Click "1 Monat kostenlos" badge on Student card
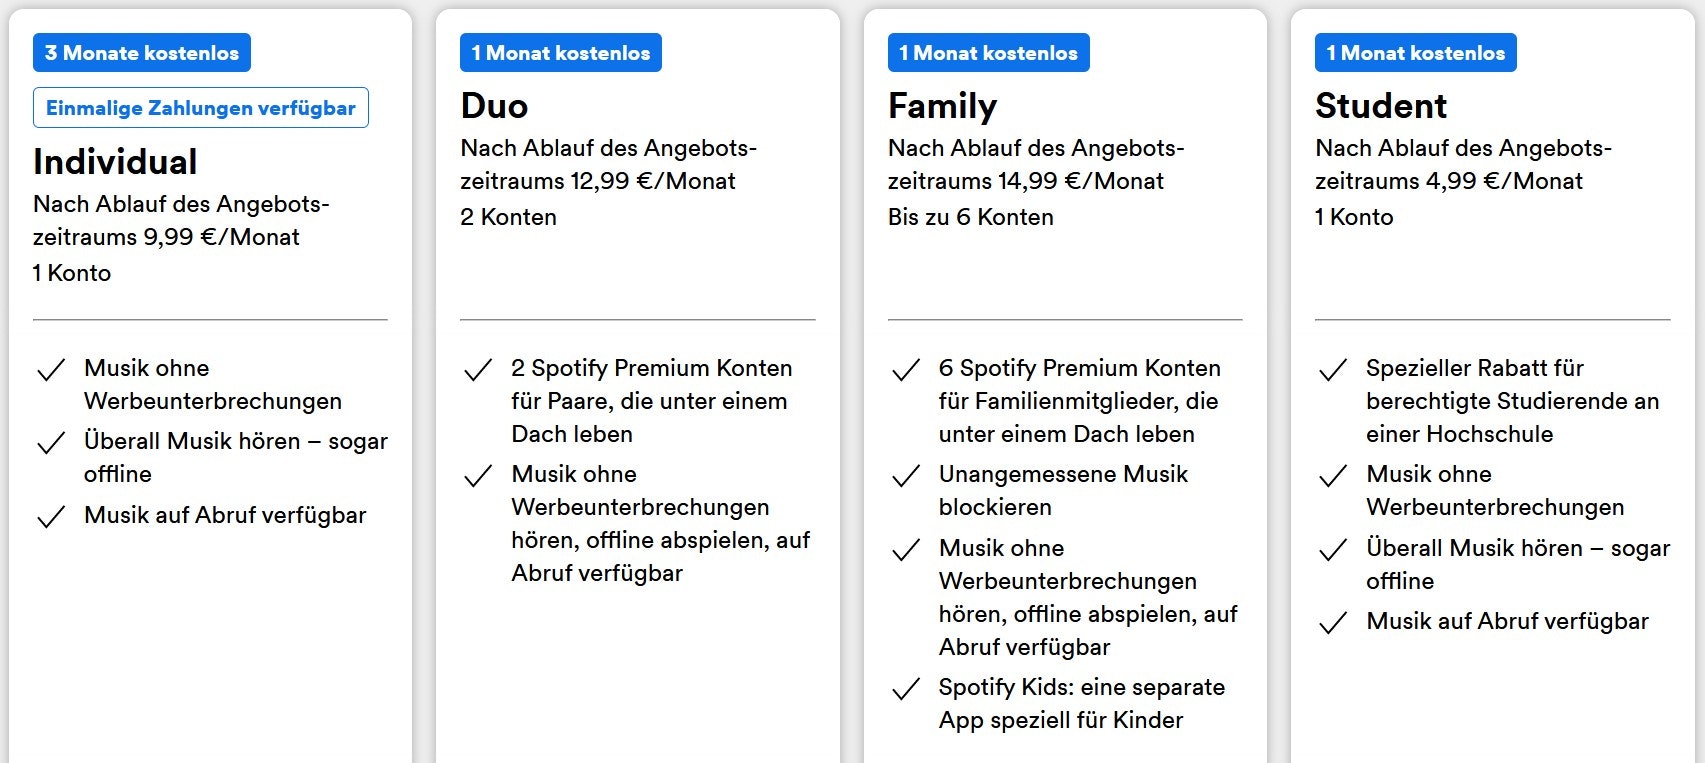The height and width of the screenshot is (763, 1705). point(1415,53)
